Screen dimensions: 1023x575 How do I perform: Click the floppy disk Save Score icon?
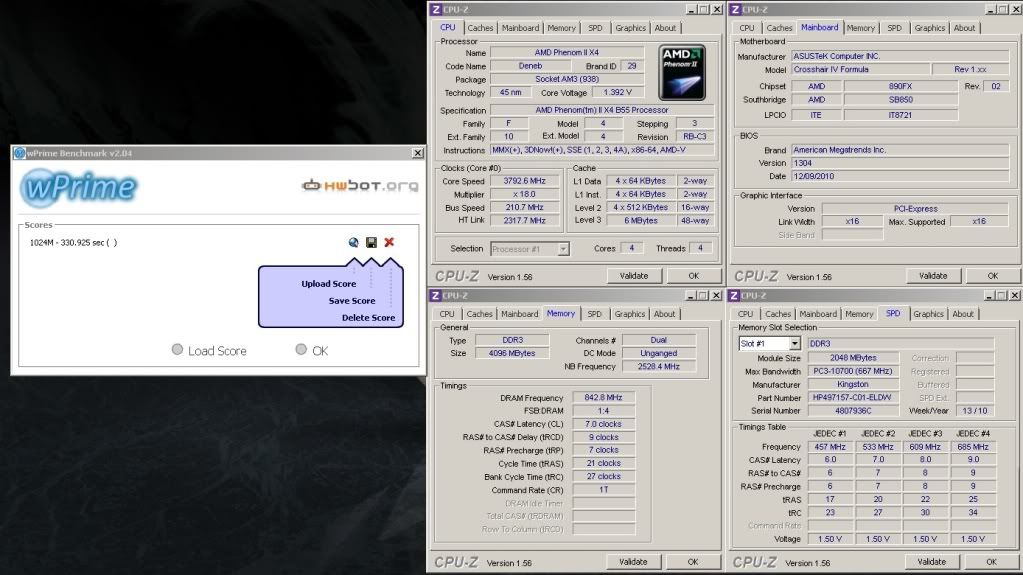tap(371, 242)
